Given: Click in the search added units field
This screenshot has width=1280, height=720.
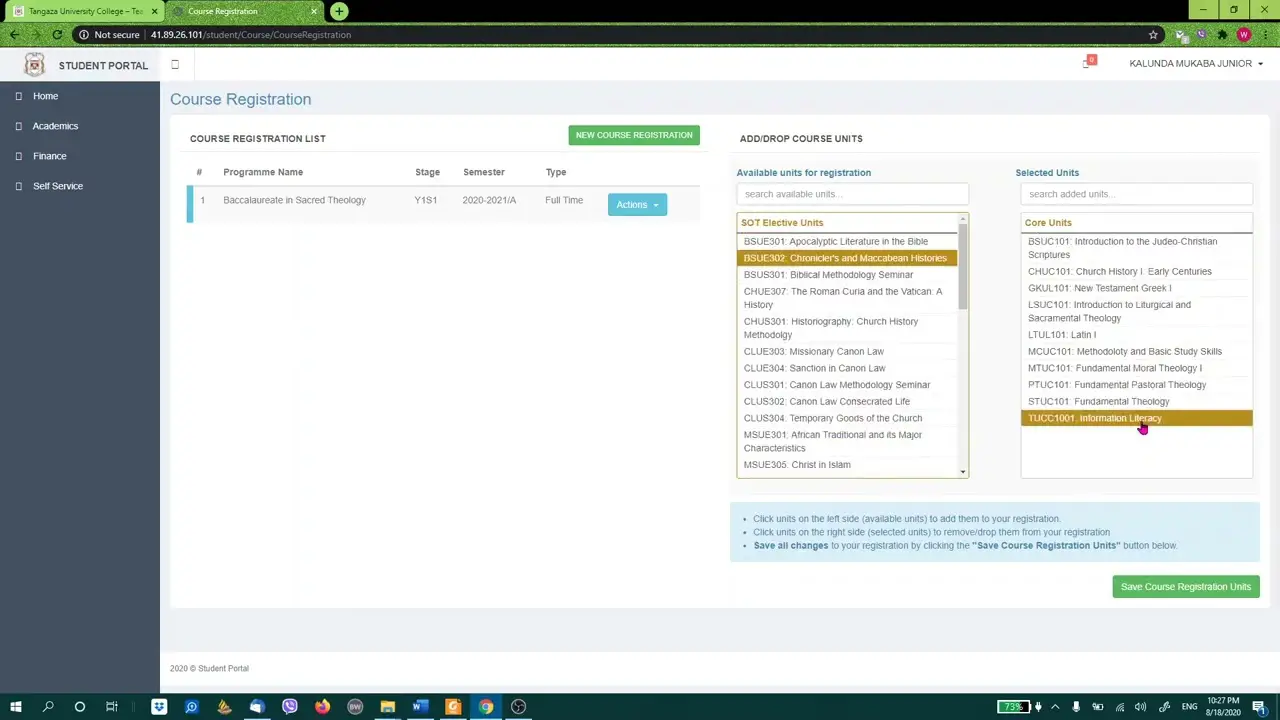Looking at the screenshot, I should coord(1137,194).
